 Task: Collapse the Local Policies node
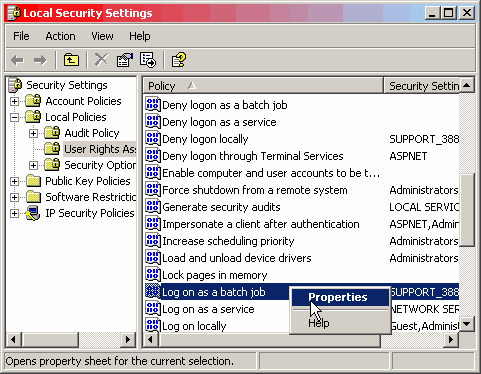click(x=14, y=117)
